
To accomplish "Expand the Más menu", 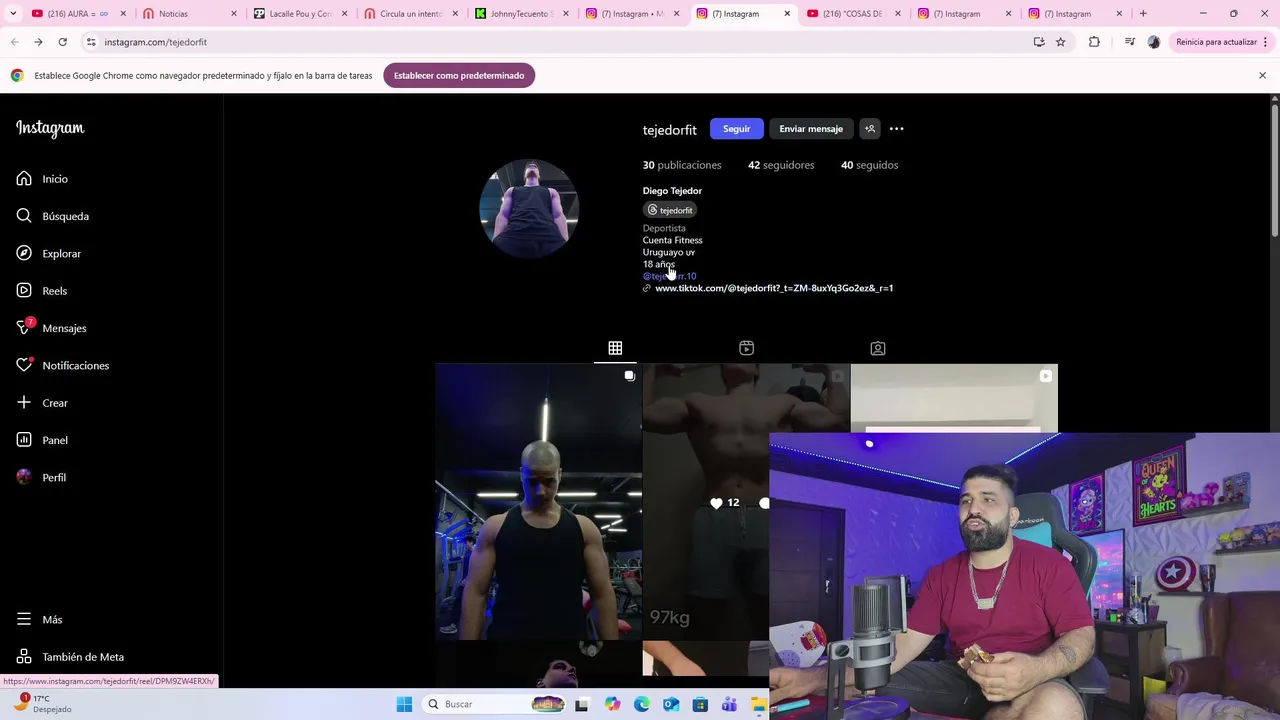I will 39,620.
